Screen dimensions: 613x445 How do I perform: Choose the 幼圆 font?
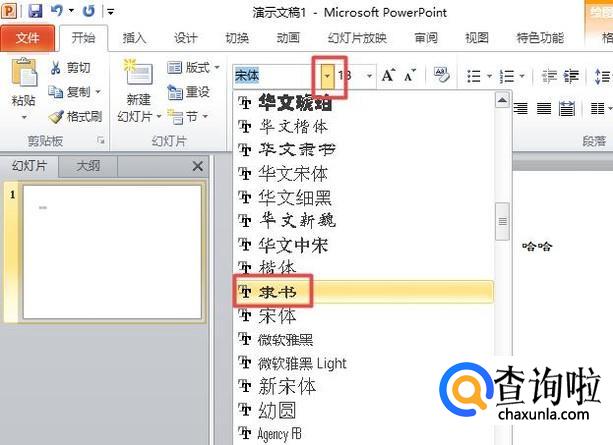[x=363, y=411]
